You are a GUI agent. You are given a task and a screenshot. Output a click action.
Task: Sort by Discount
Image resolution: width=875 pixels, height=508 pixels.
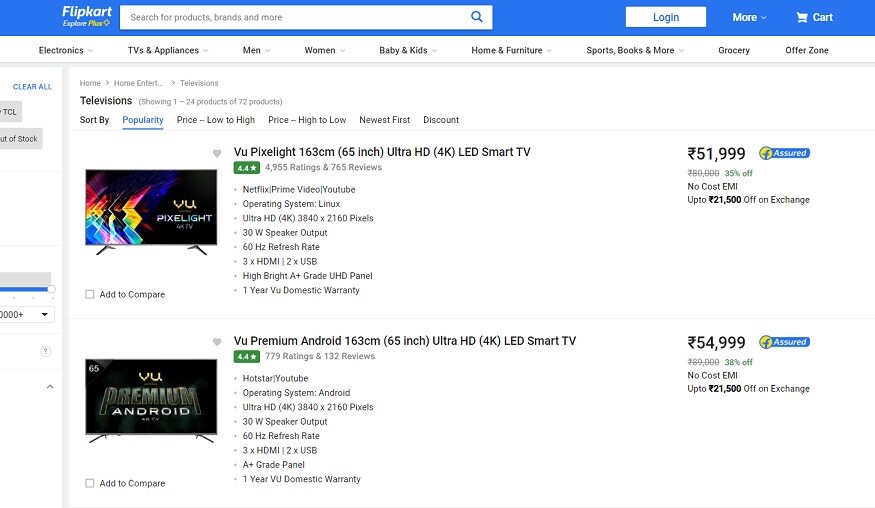pos(441,120)
